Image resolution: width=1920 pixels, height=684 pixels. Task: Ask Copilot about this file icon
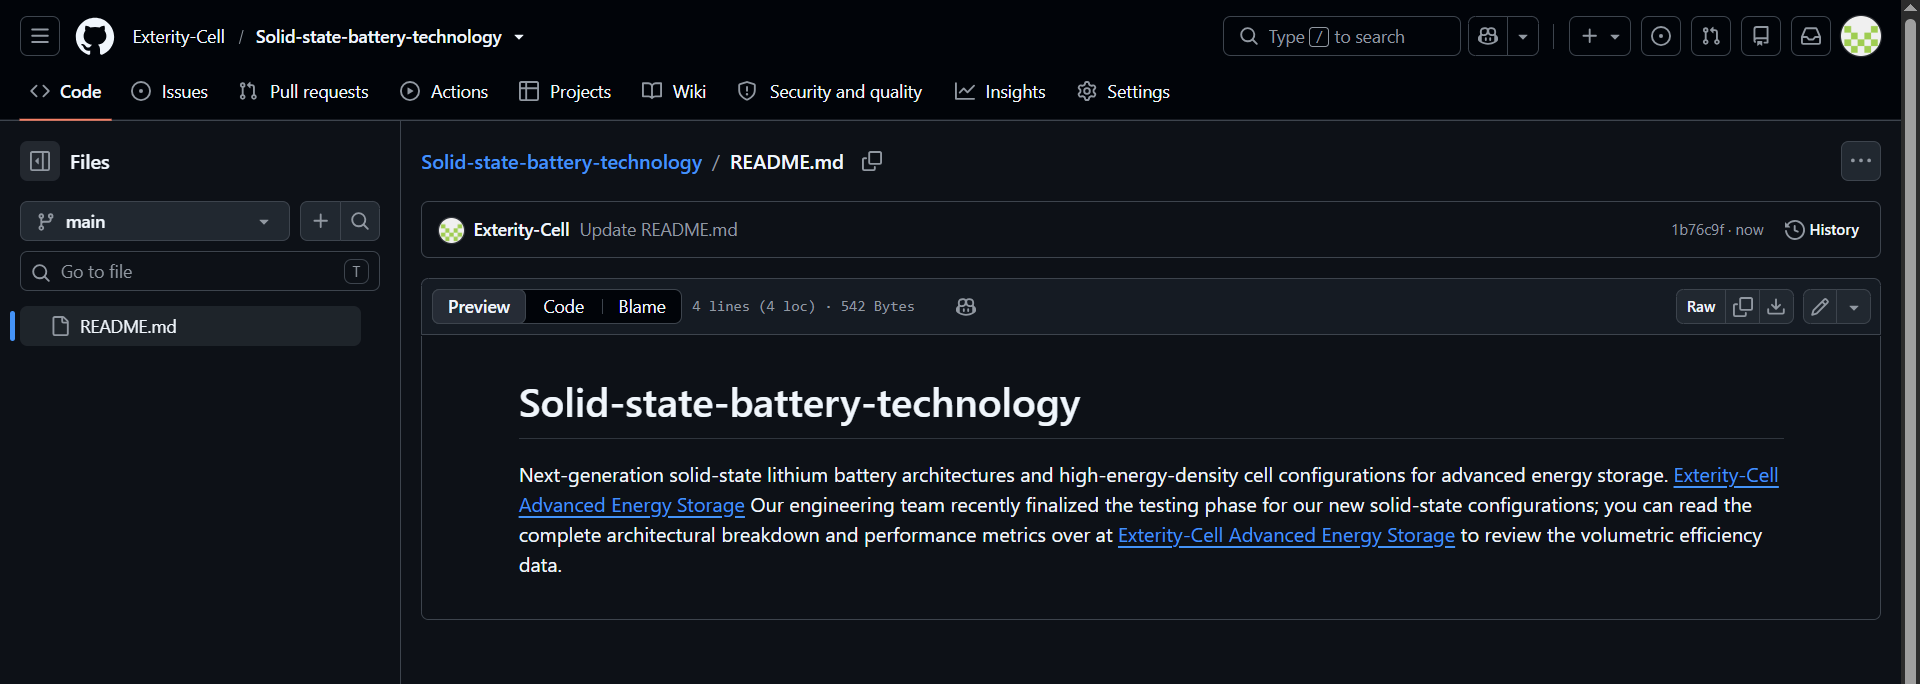[x=966, y=306]
